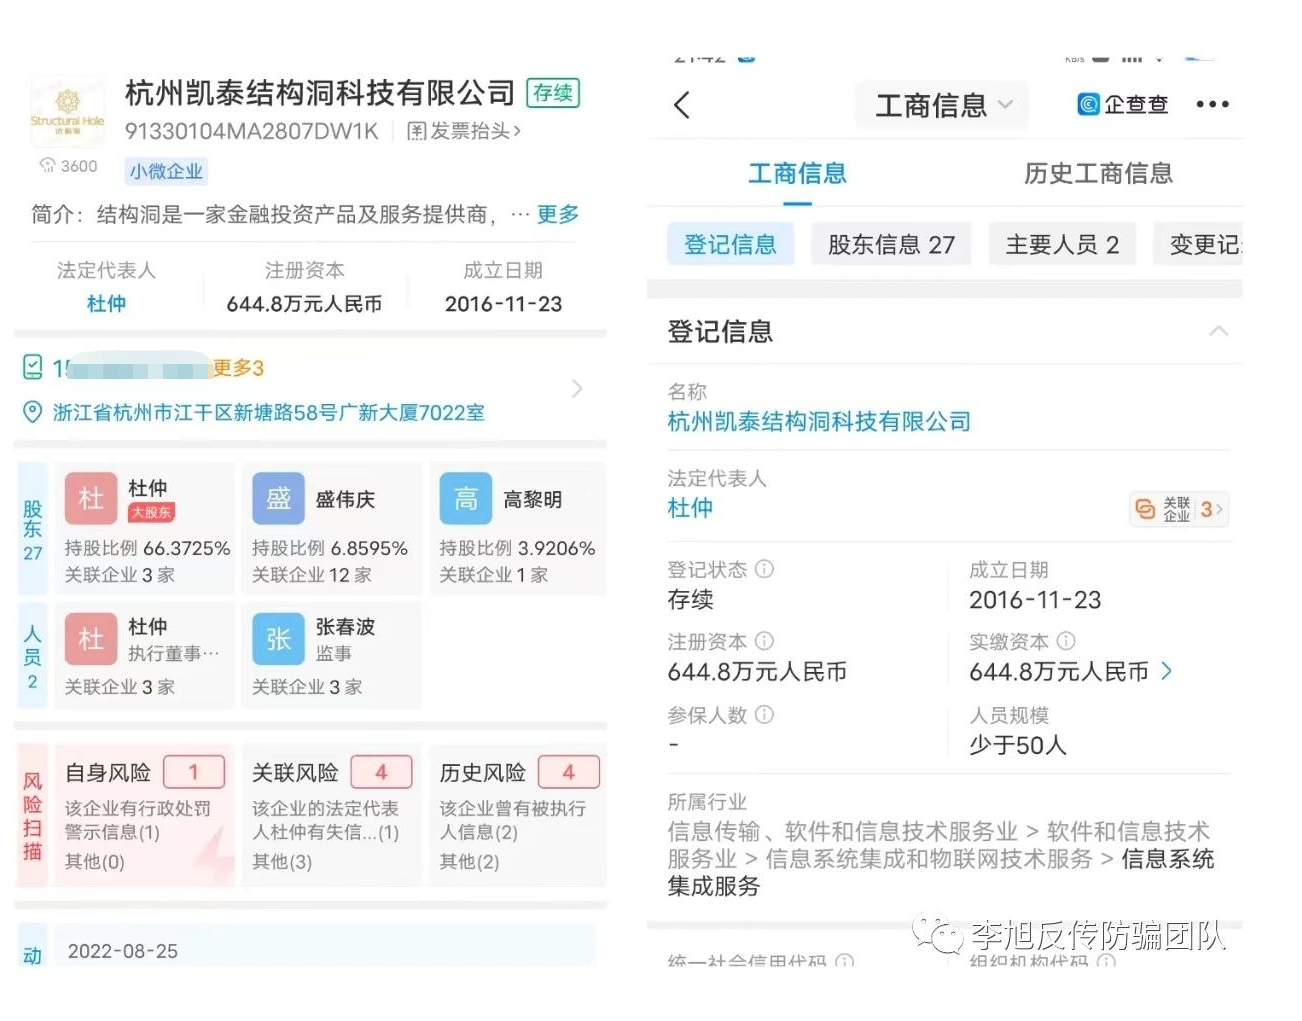The height and width of the screenshot is (1021, 1302).
Task: Tap the 企查查 logo icon
Action: coord(1088,104)
